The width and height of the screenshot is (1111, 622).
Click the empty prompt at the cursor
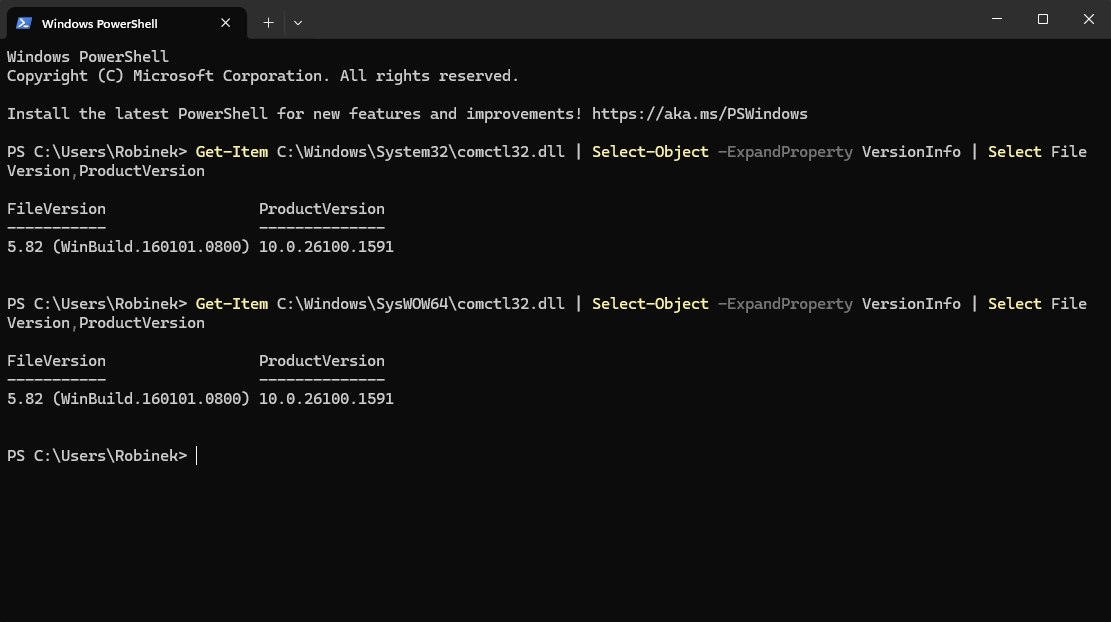tap(197, 456)
